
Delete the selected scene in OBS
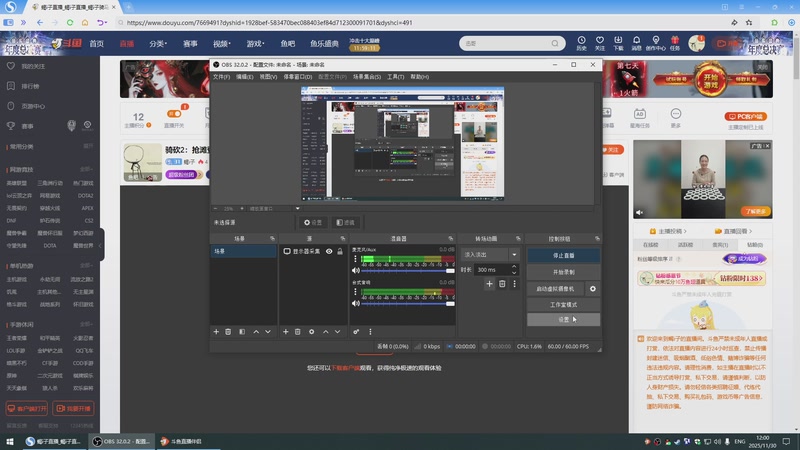click(x=228, y=332)
